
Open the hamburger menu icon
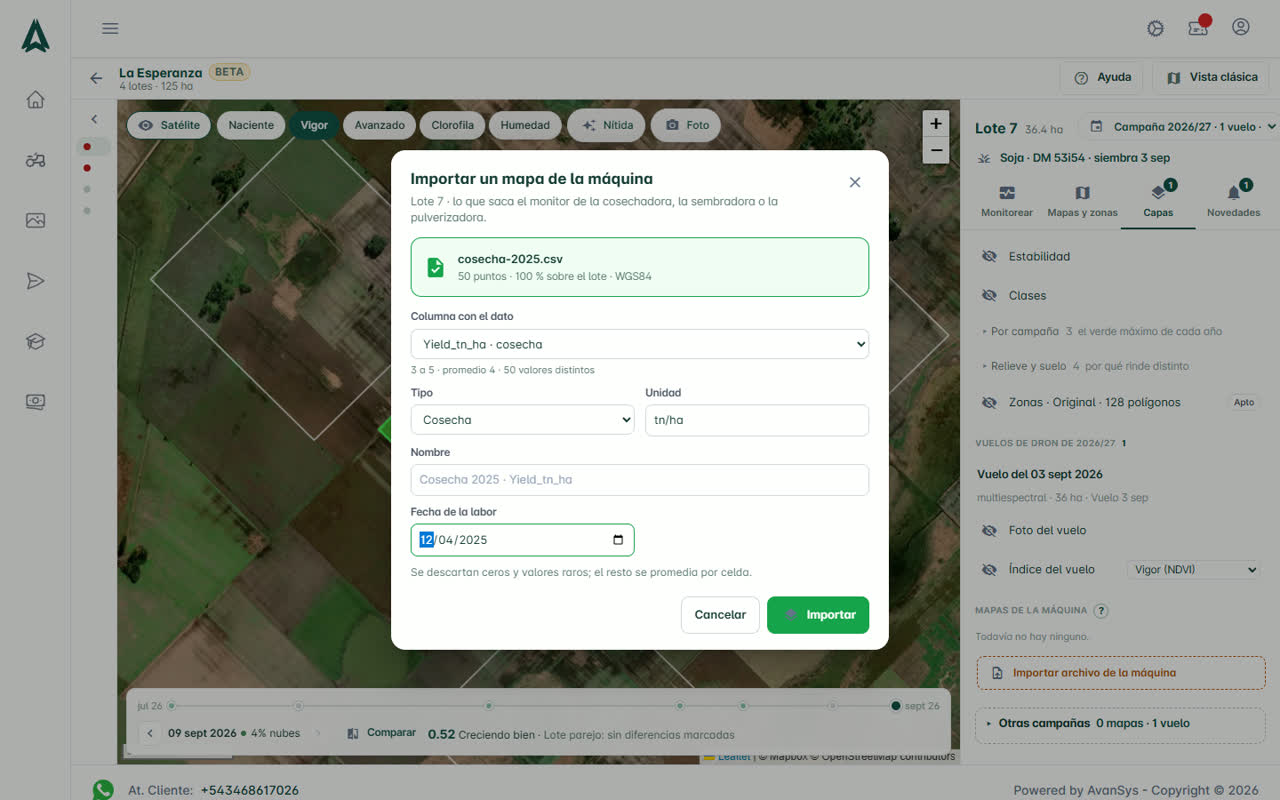tap(110, 28)
